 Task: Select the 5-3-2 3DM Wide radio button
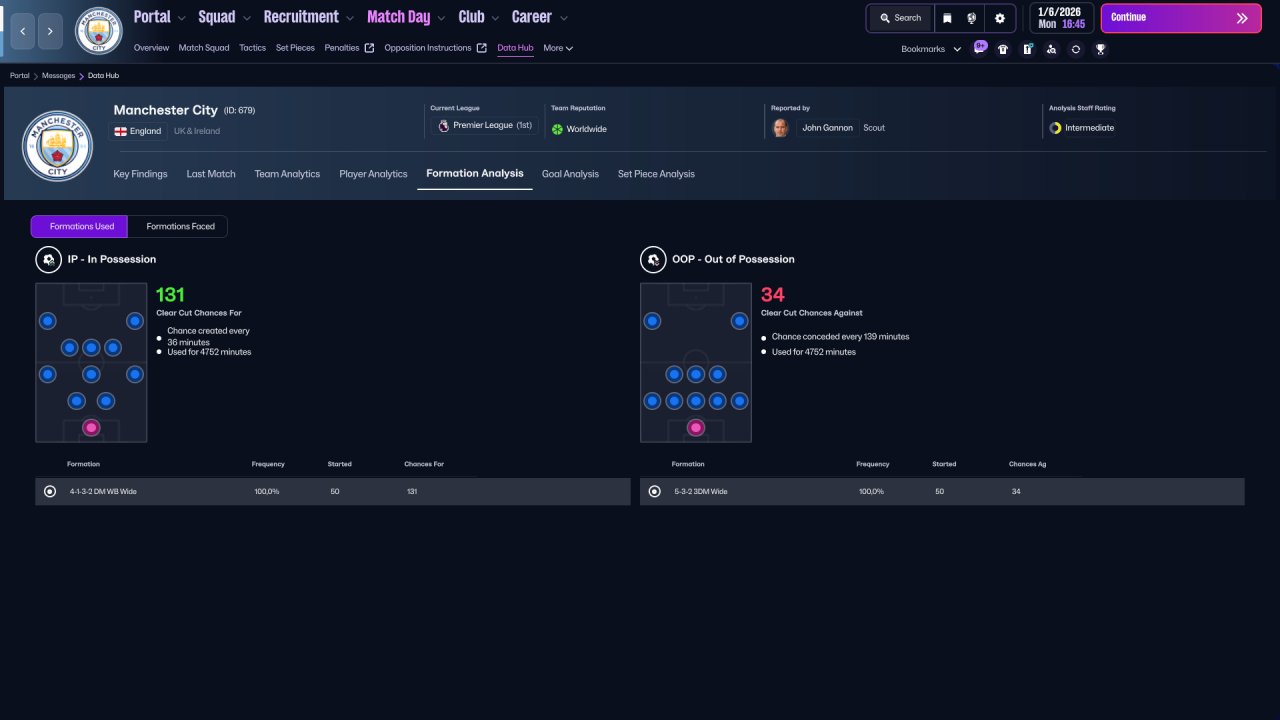click(655, 492)
